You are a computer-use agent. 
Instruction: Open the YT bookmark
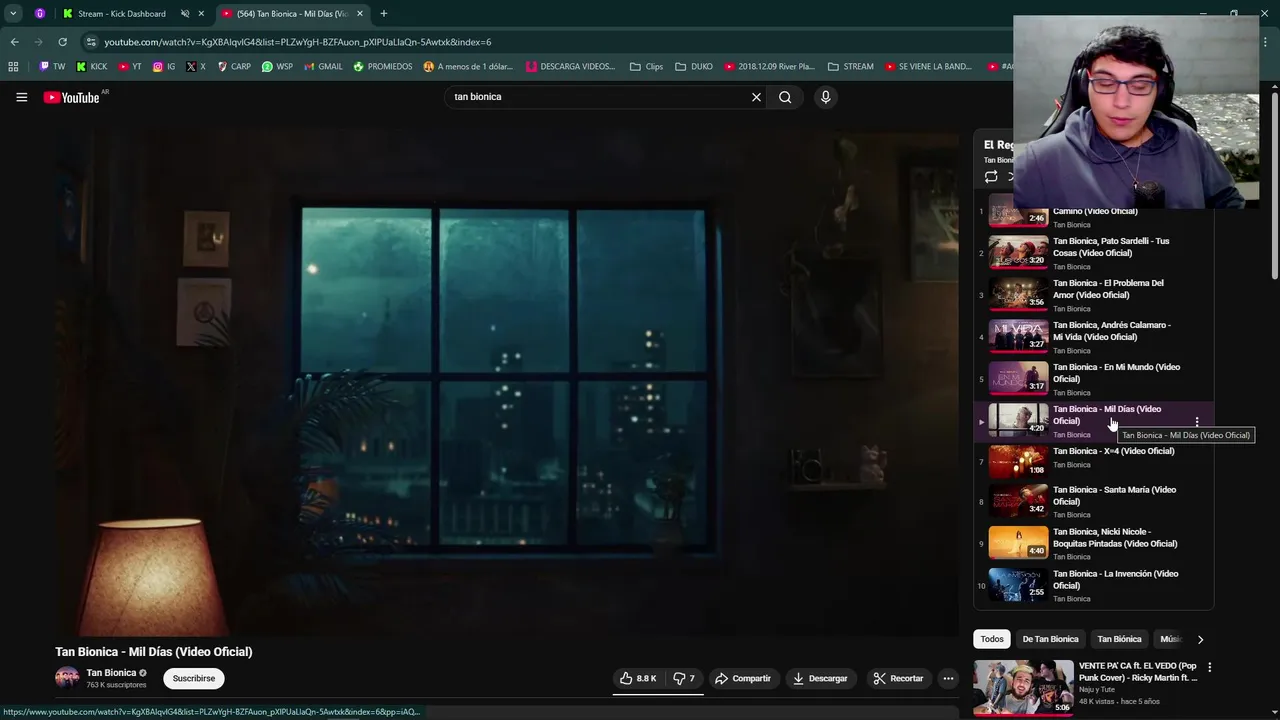[x=130, y=67]
